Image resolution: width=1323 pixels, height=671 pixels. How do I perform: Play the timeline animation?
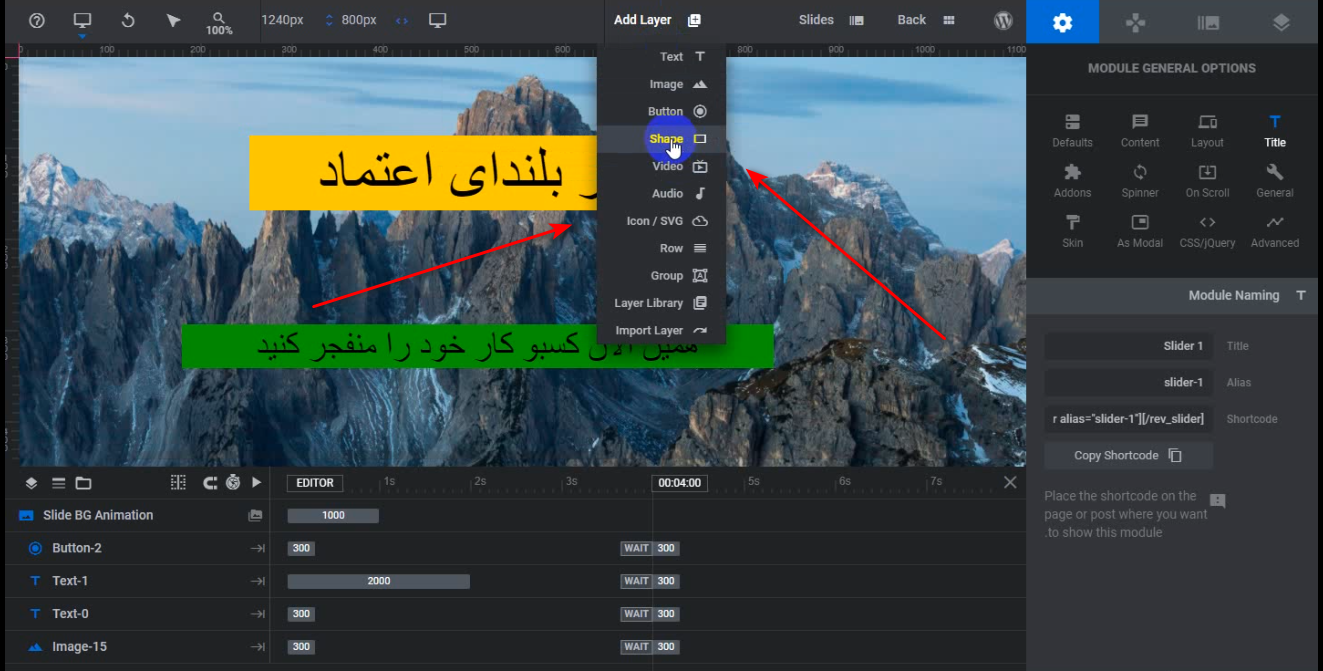[x=257, y=482]
